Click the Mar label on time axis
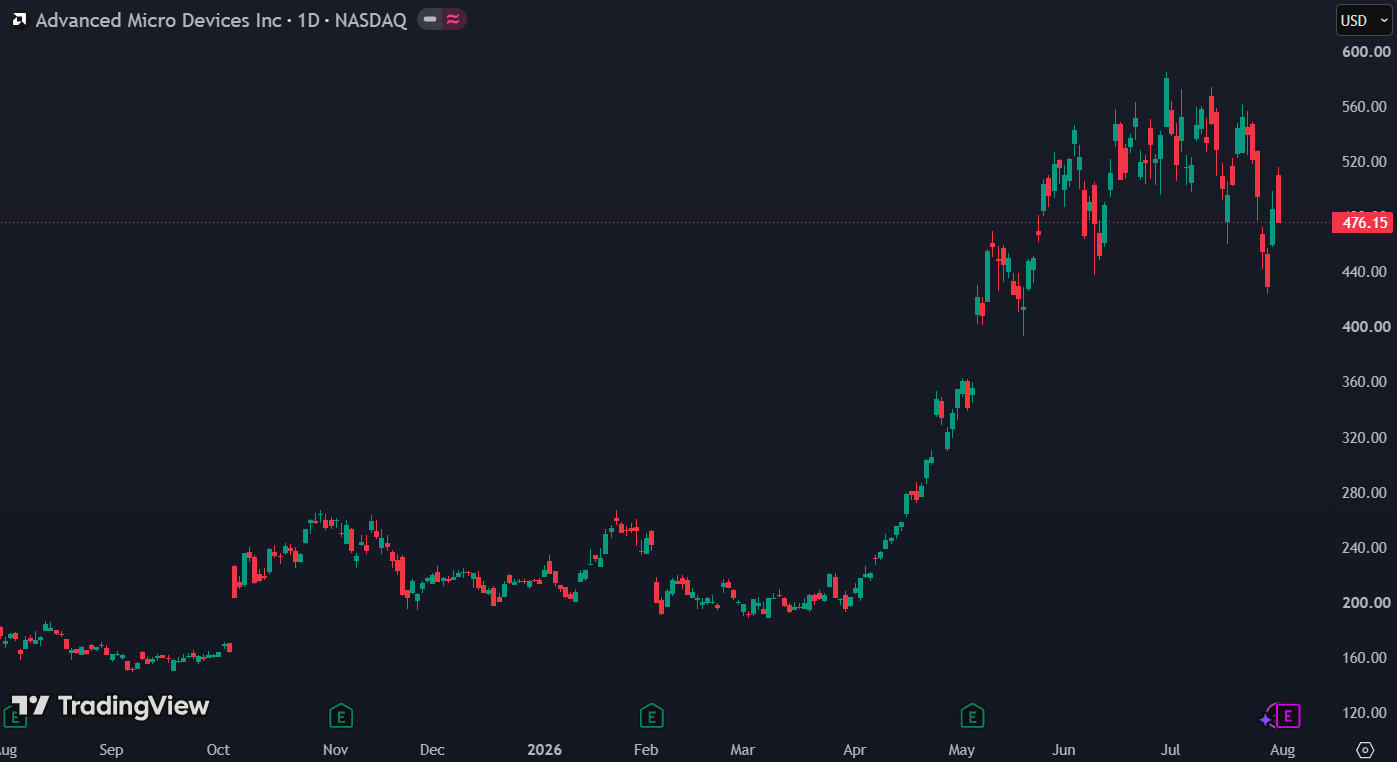This screenshot has width=1397, height=762. click(x=742, y=750)
